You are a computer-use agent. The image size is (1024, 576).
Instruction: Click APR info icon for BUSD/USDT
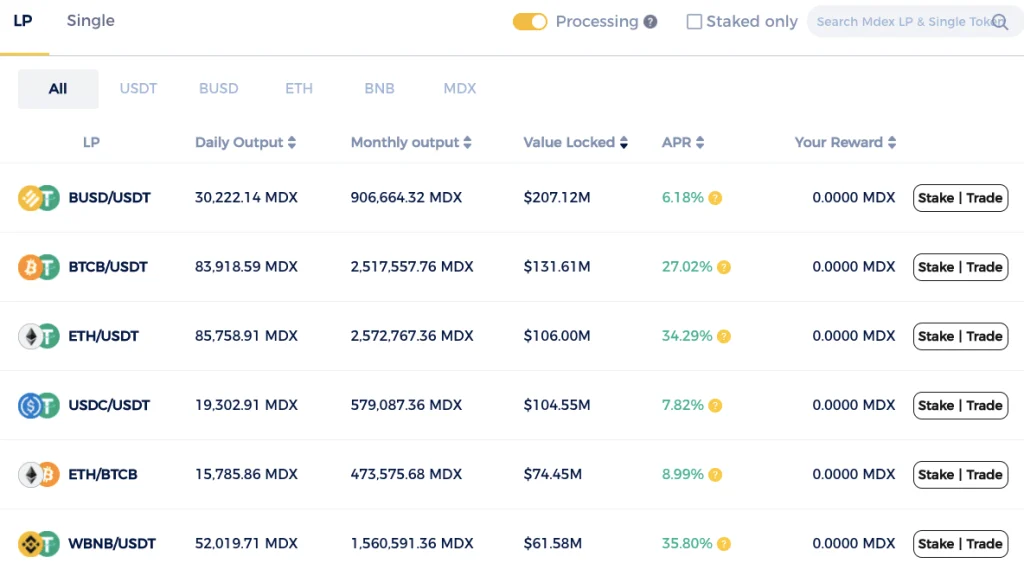point(715,198)
